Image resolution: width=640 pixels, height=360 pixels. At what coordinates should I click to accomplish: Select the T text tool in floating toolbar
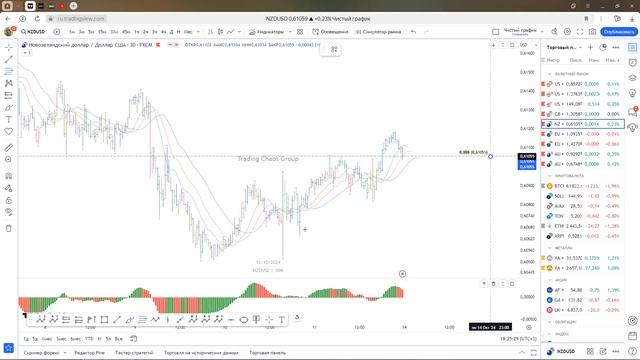pos(282,320)
